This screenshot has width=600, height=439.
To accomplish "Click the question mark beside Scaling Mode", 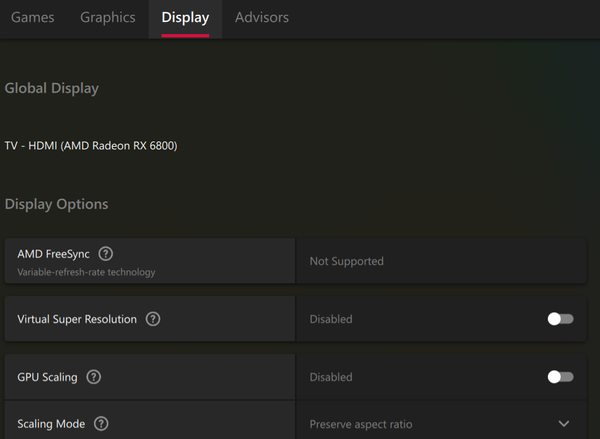I will pyautogui.click(x=102, y=424).
